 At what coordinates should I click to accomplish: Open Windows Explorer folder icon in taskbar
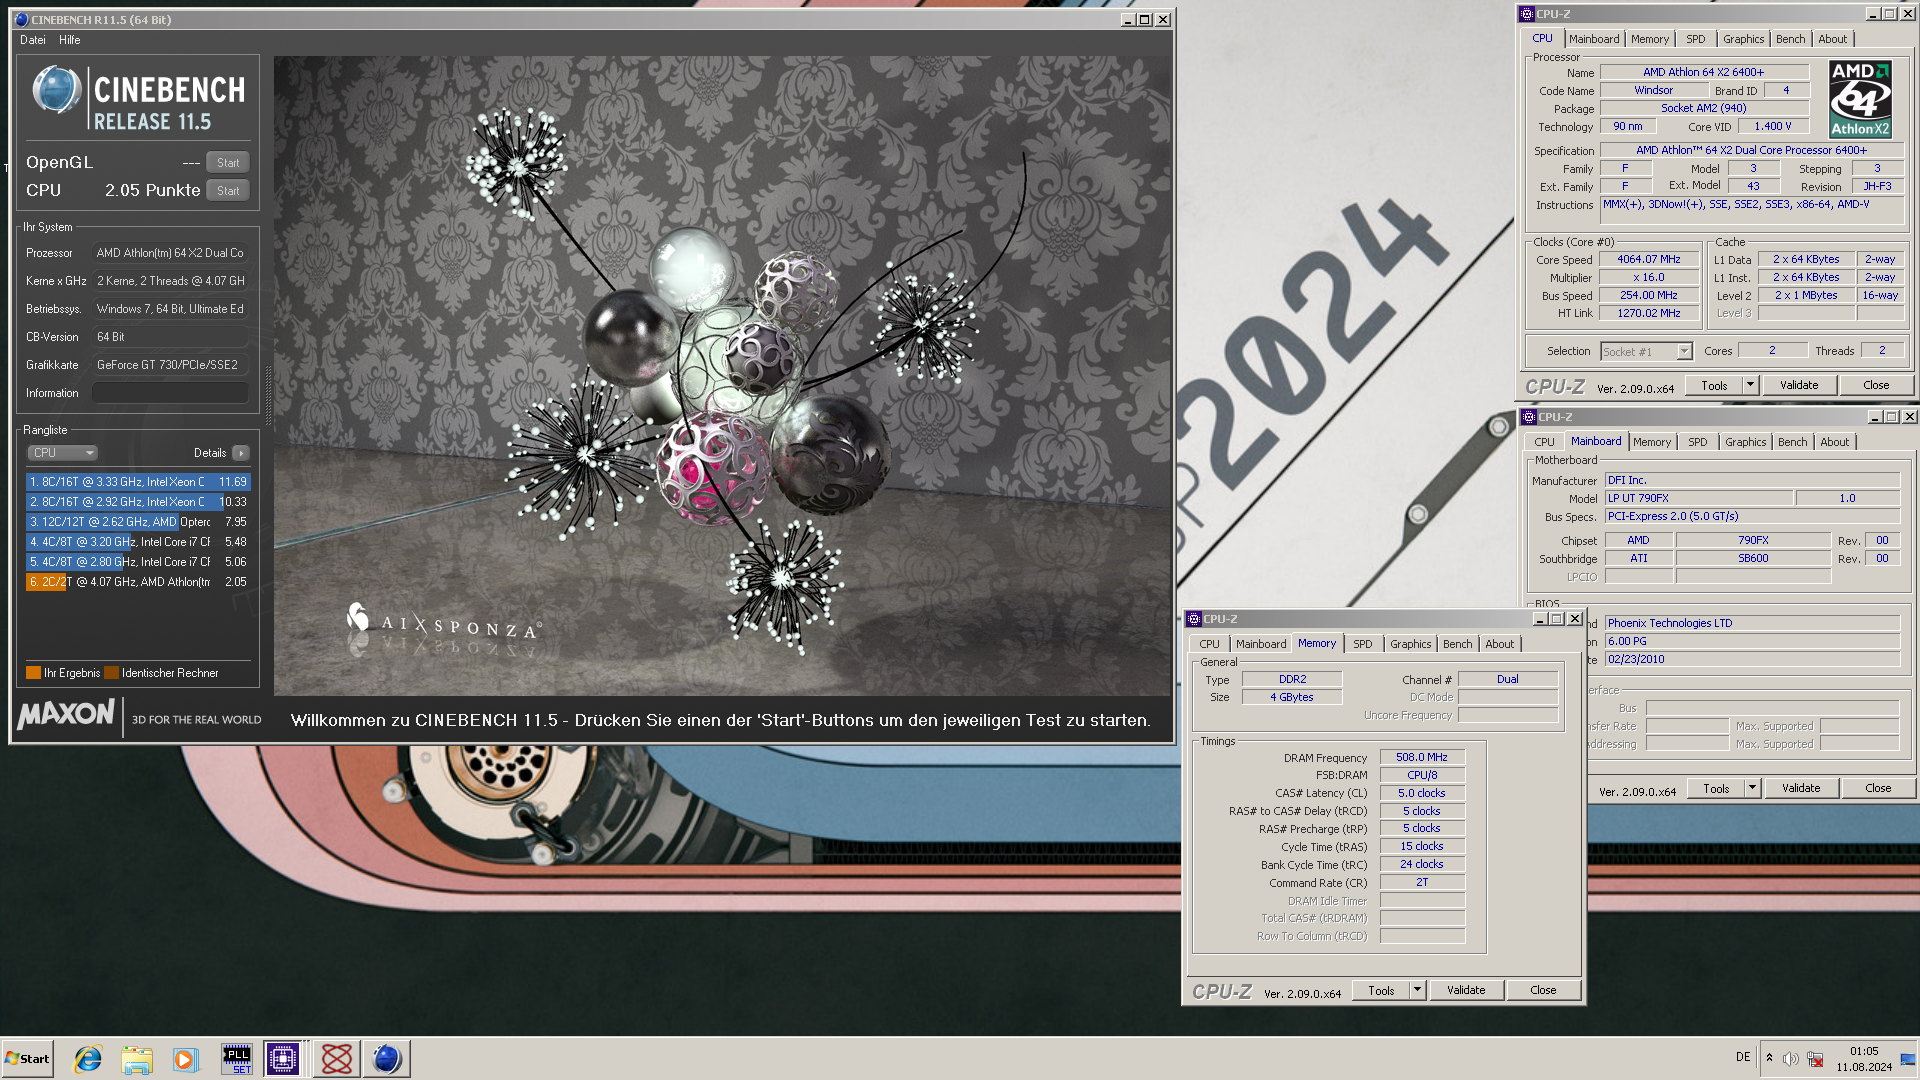pos(137,1058)
